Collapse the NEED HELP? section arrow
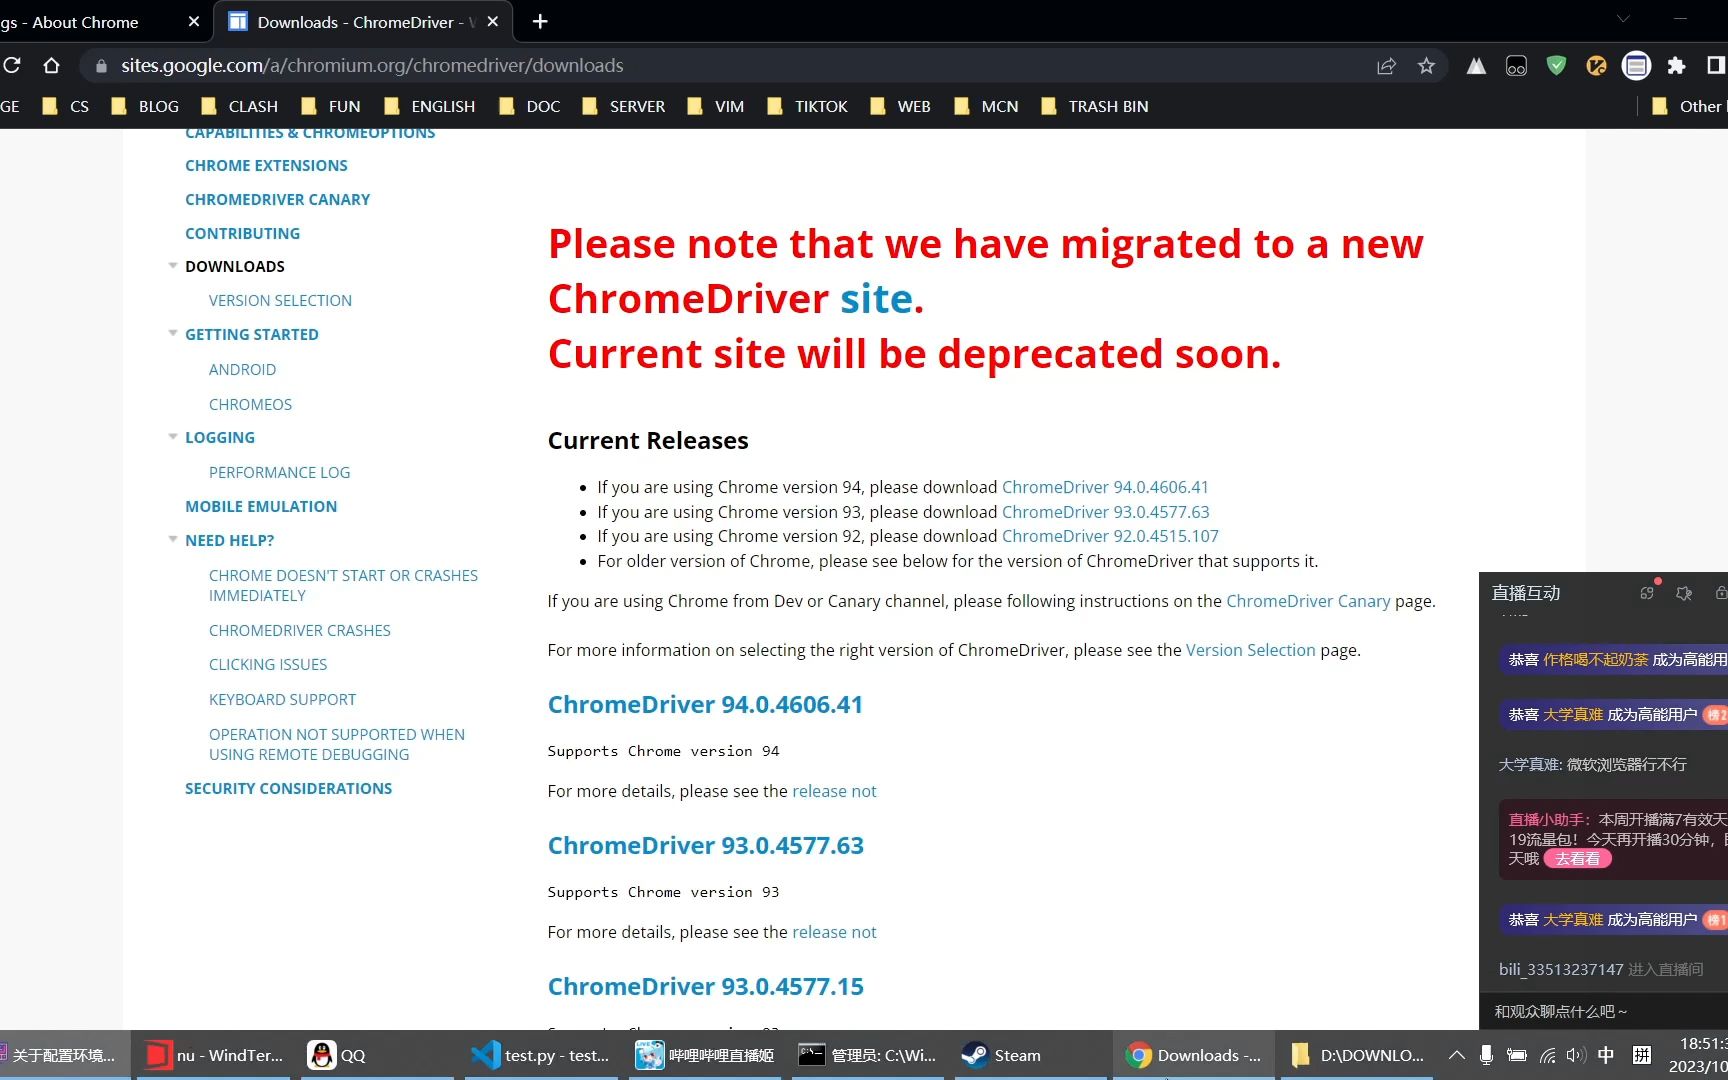The image size is (1728, 1080). (x=173, y=539)
